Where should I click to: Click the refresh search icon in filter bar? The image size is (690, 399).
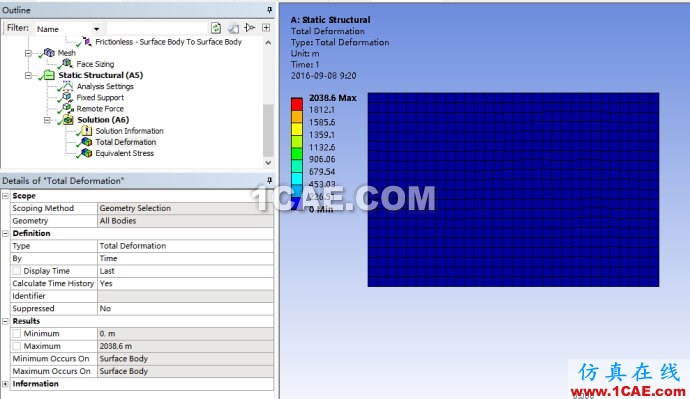point(216,28)
